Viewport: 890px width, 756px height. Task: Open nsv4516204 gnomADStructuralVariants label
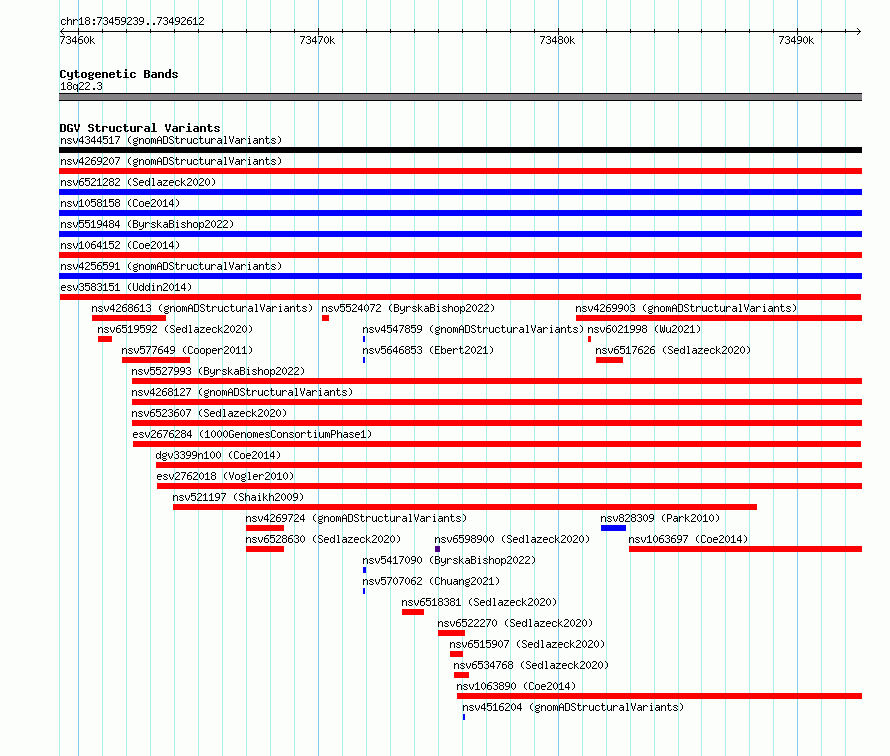coord(573,707)
